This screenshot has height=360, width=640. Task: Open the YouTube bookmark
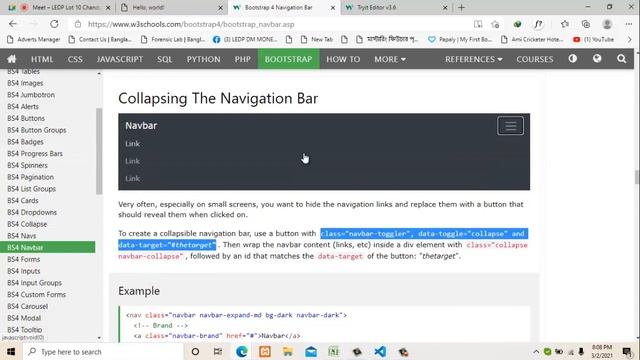click(593, 40)
